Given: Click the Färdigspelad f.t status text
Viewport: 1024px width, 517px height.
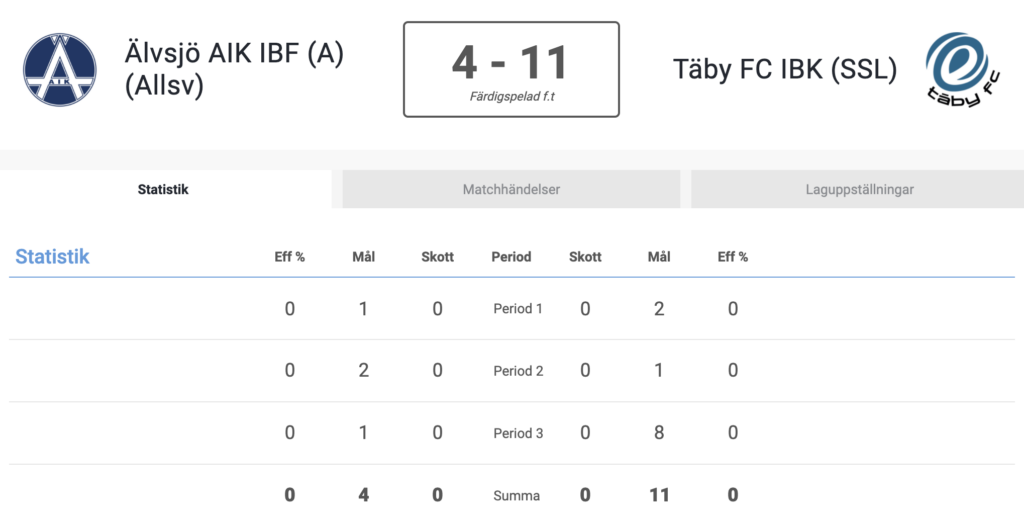Looking at the screenshot, I should click(x=512, y=97).
